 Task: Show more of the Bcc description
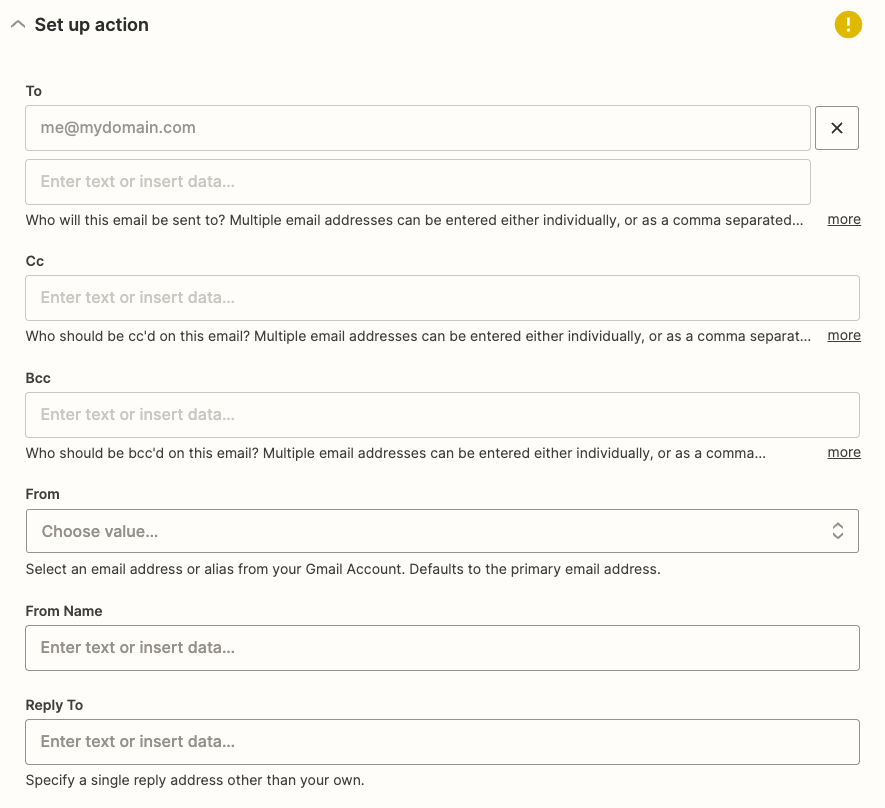(x=844, y=453)
